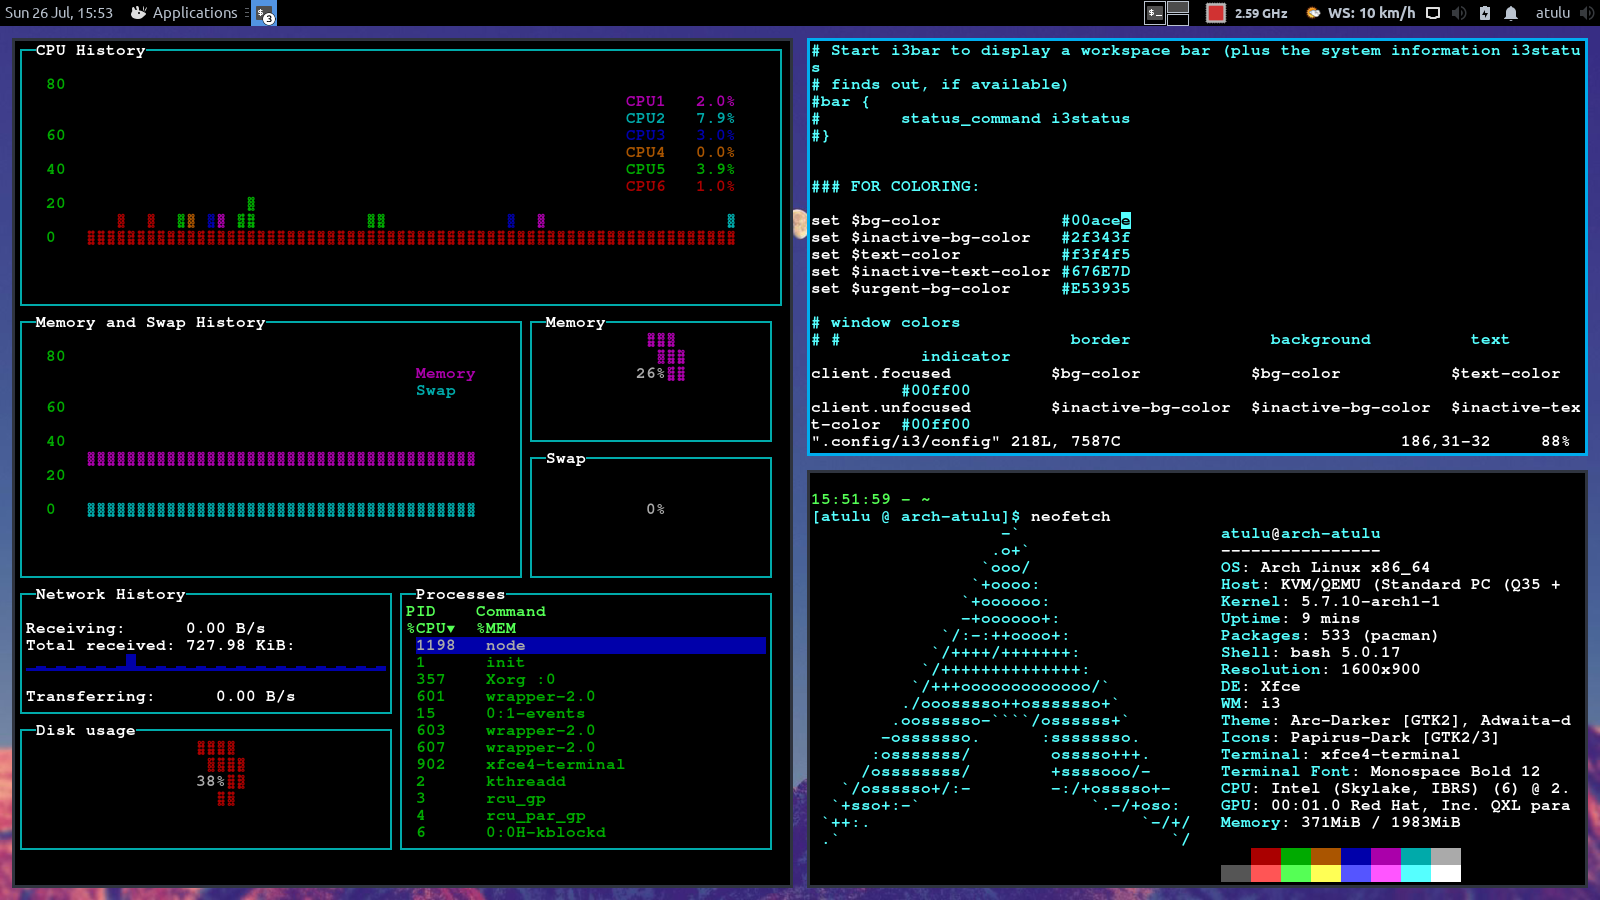Click the CPU4 legend entry
Image resolution: width=1600 pixels, height=900 pixels.
681,153
